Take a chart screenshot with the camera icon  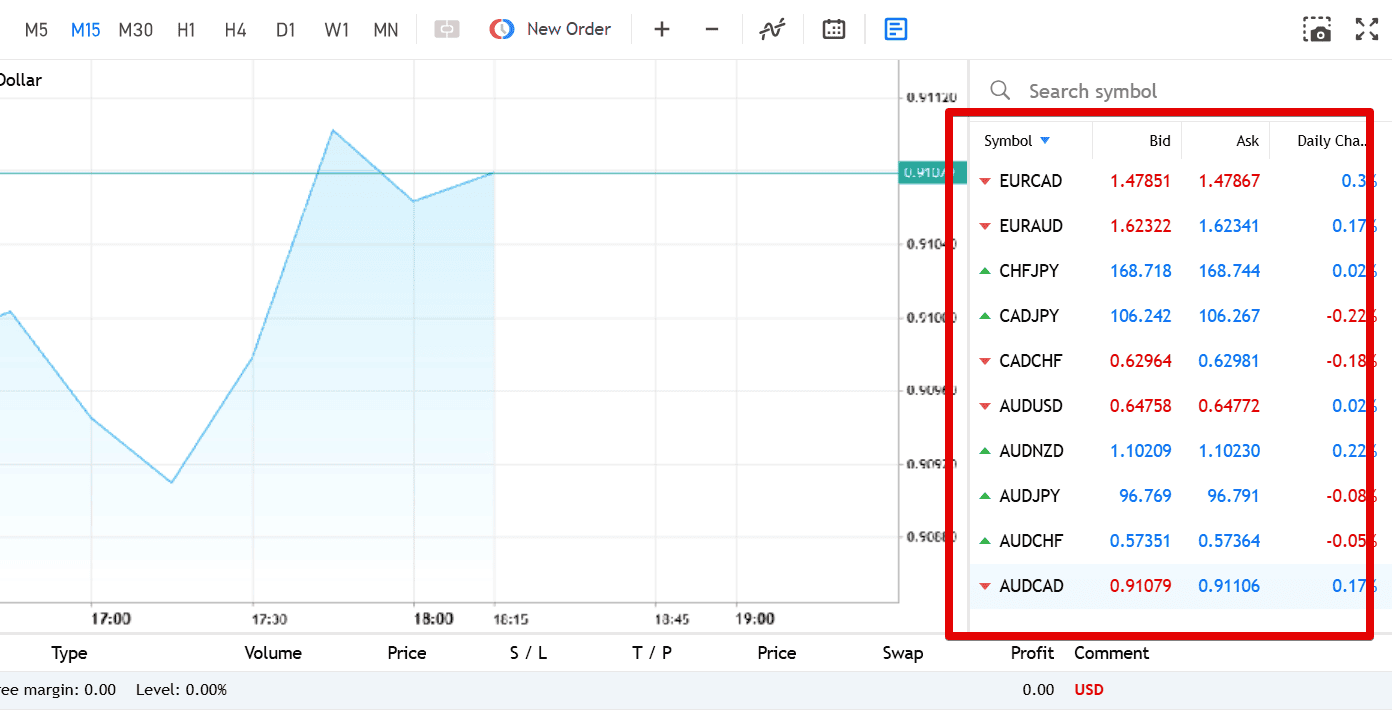1317,29
